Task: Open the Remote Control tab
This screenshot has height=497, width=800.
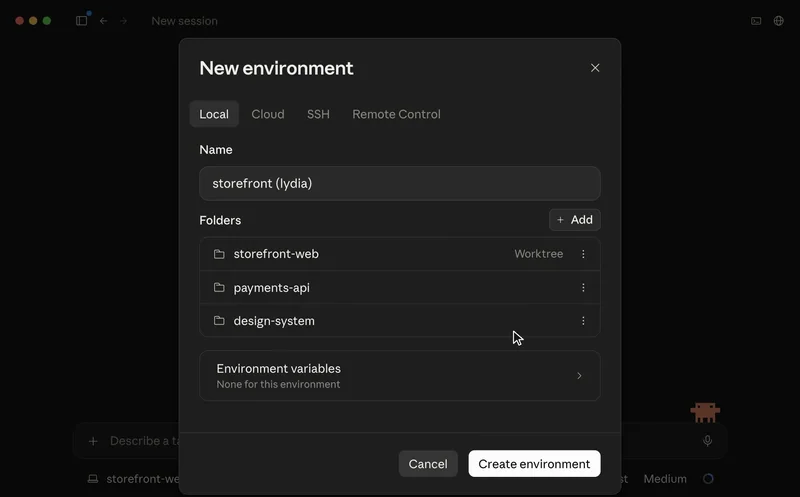Action: 396,114
